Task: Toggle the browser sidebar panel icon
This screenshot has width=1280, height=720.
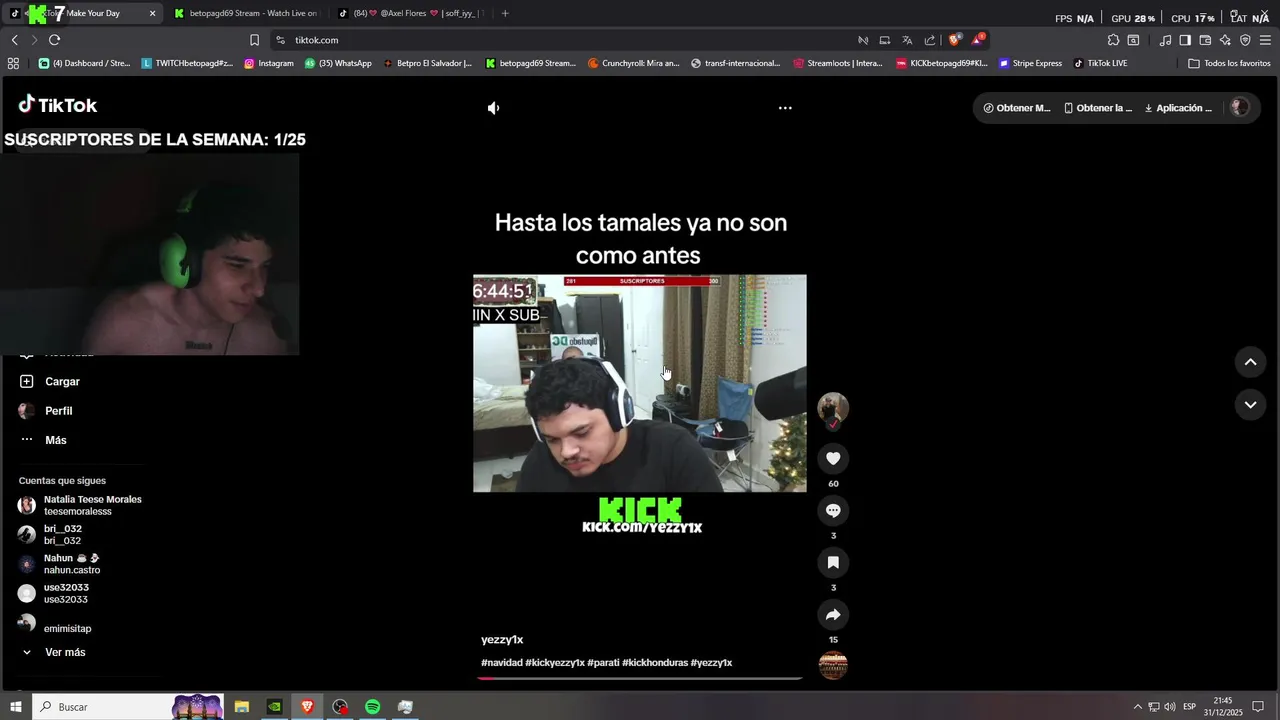Action: pos(1185,40)
